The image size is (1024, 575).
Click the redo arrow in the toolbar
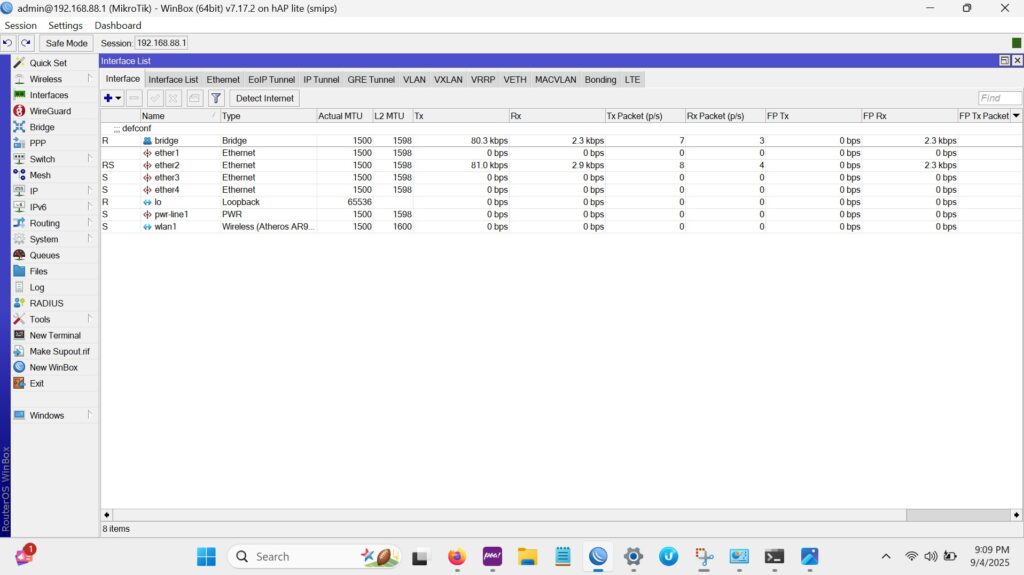pos(25,43)
